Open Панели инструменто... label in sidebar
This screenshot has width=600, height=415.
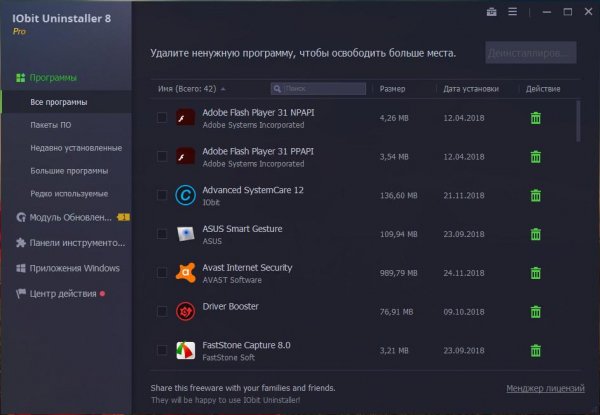77,242
